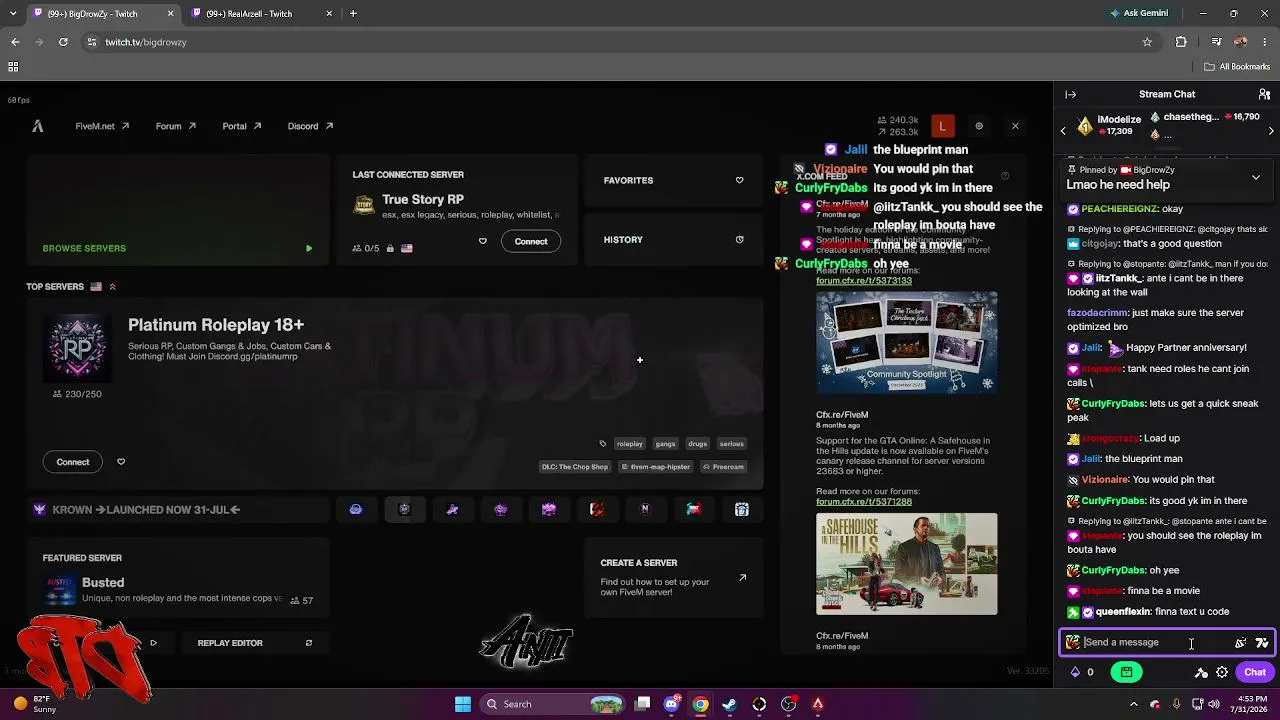
Task: Connect to True Story RP server
Action: (x=531, y=241)
